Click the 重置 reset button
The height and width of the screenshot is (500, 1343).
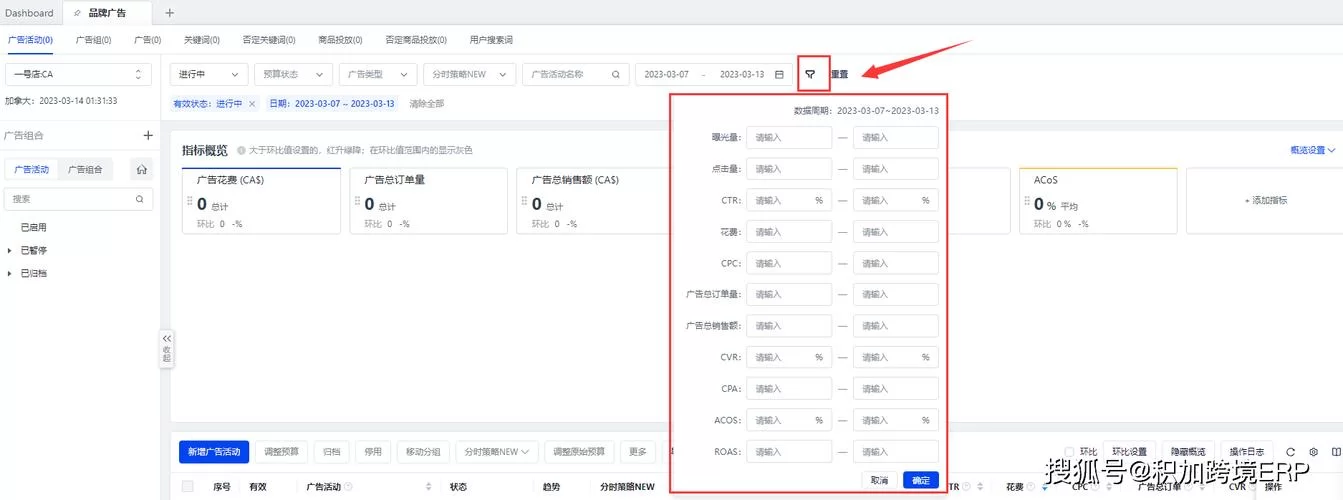pyautogui.click(x=838, y=74)
